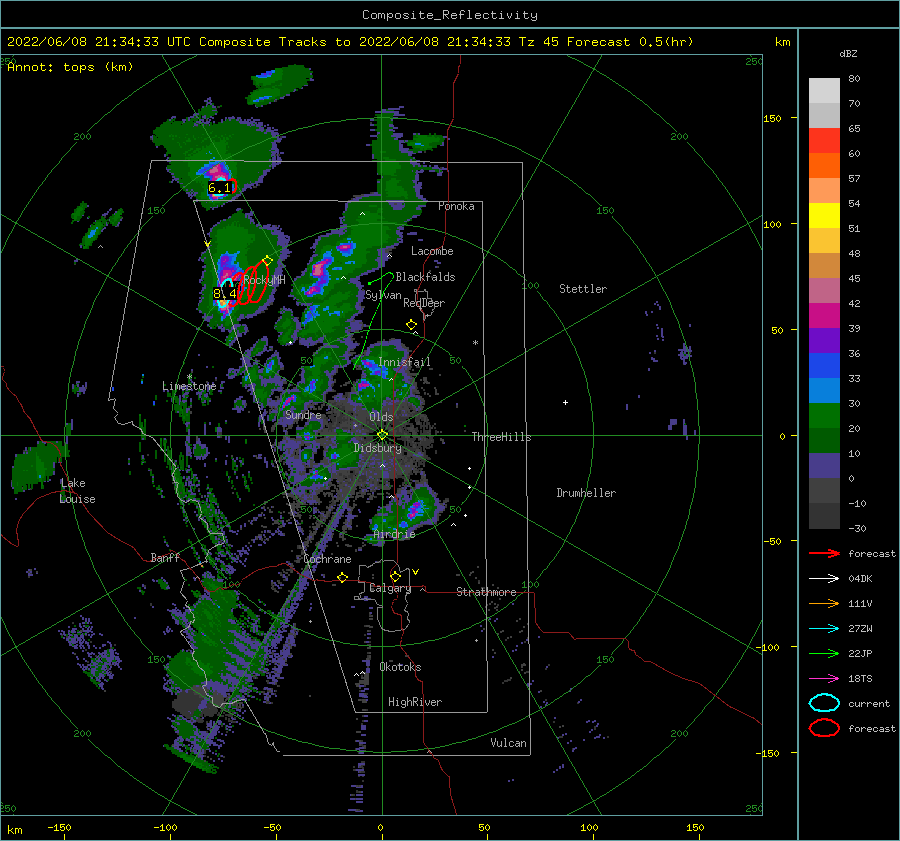900x841 pixels.
Task: Click the Composite_Reflectivity title
Action: [x=449, y=15]
